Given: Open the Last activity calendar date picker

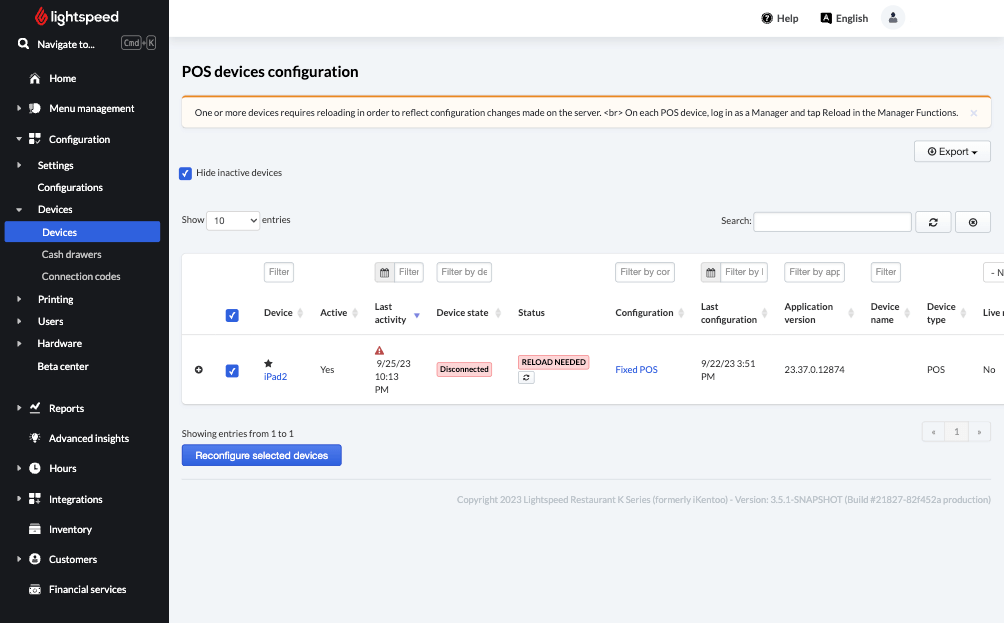Looking at the screenshot, I should [x=384, y=272].
